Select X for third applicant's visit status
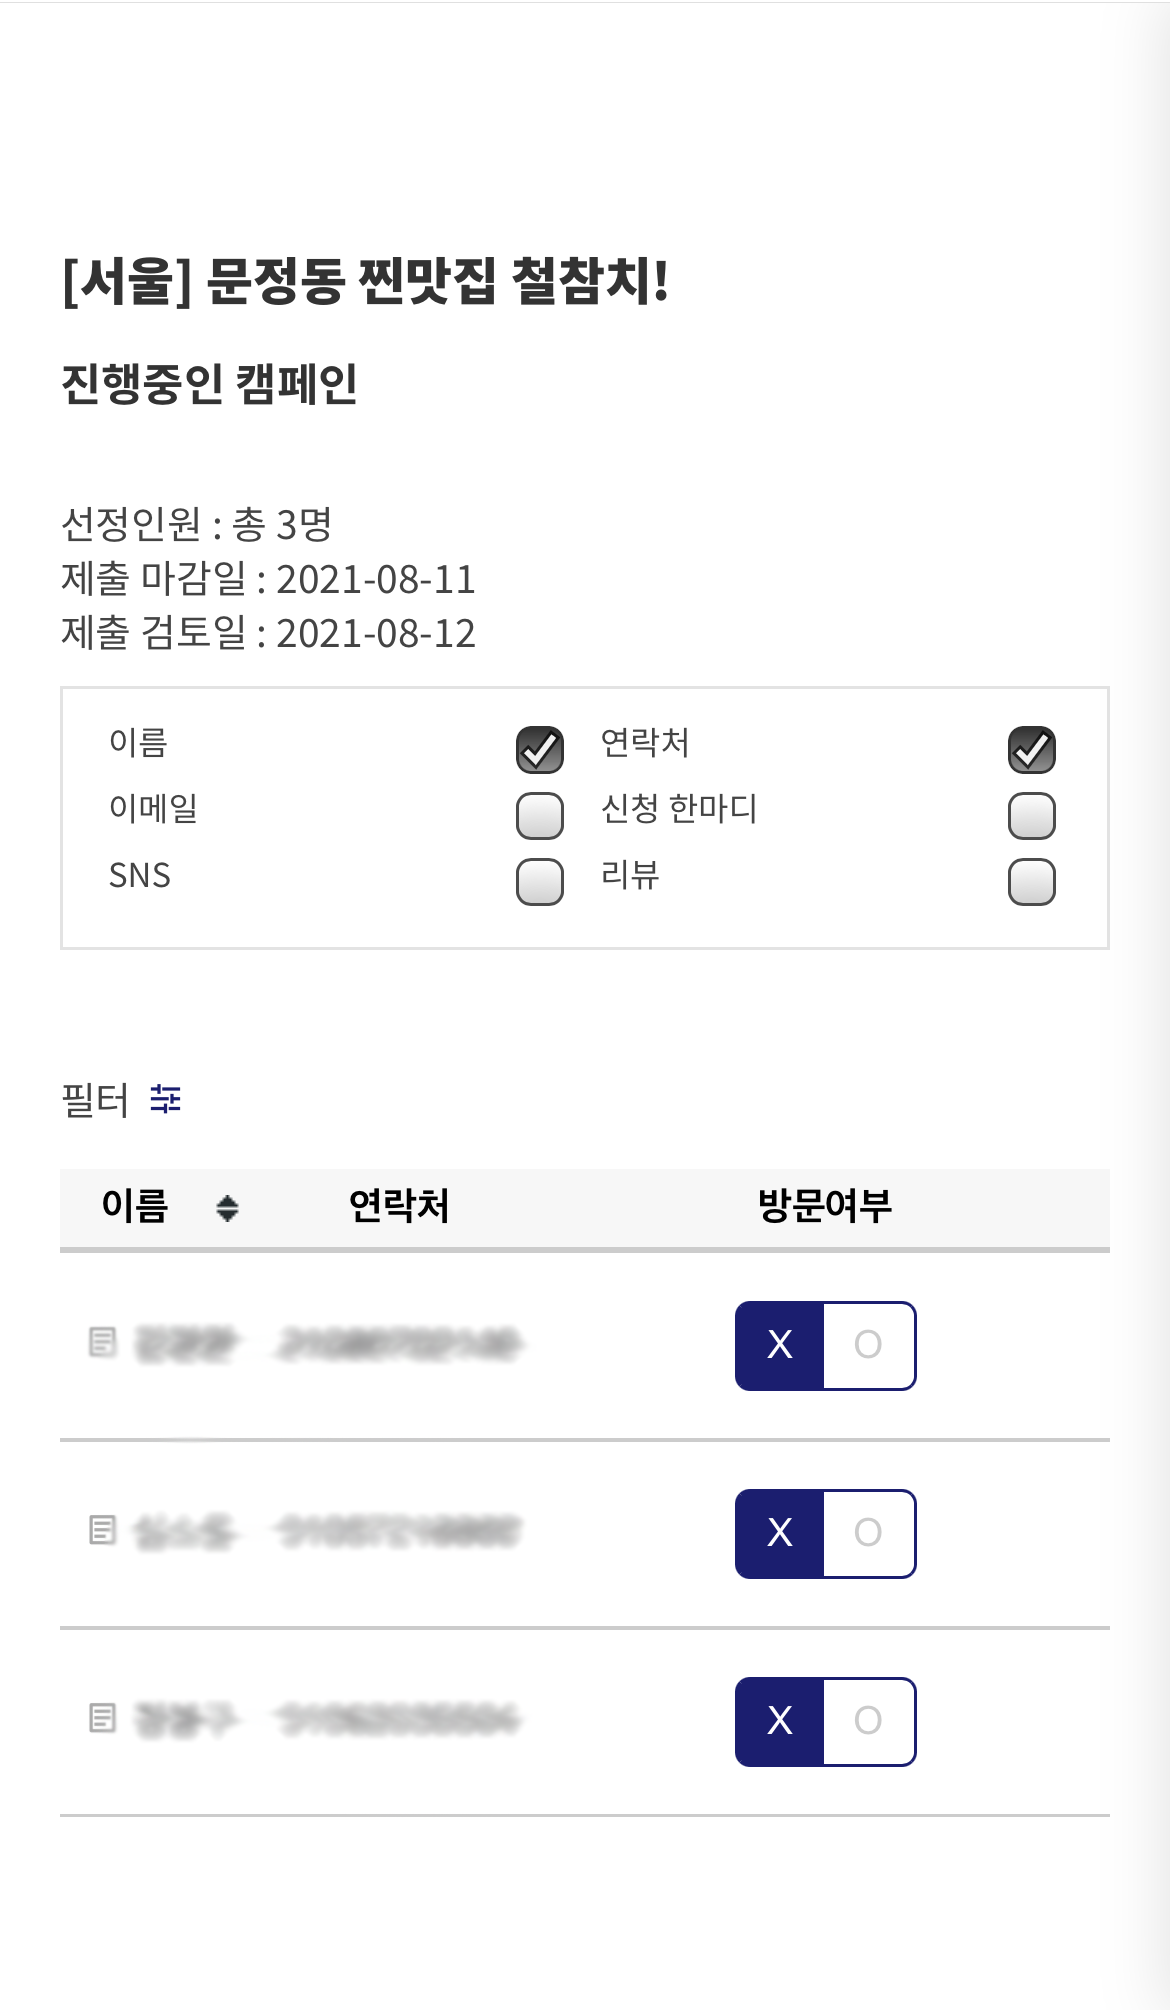Viewport: 1170px width, 2010px height. [x=780, y=1721]
